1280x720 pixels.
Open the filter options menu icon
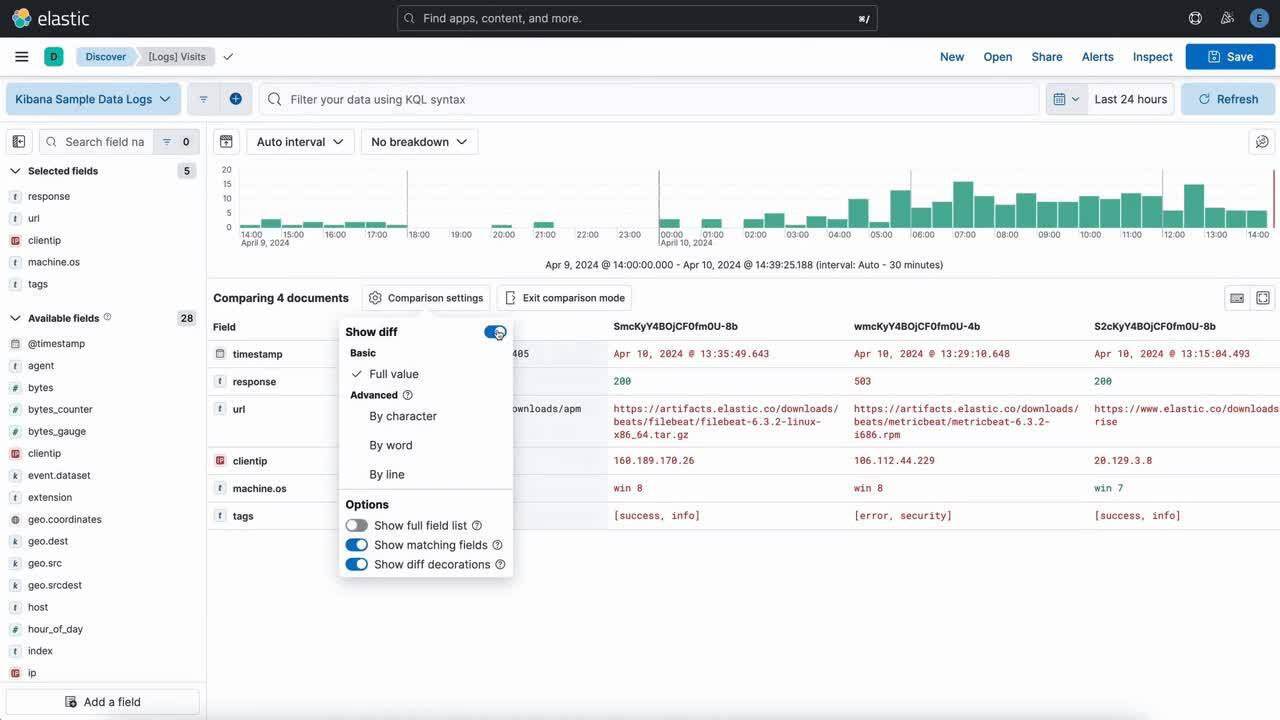203,99
